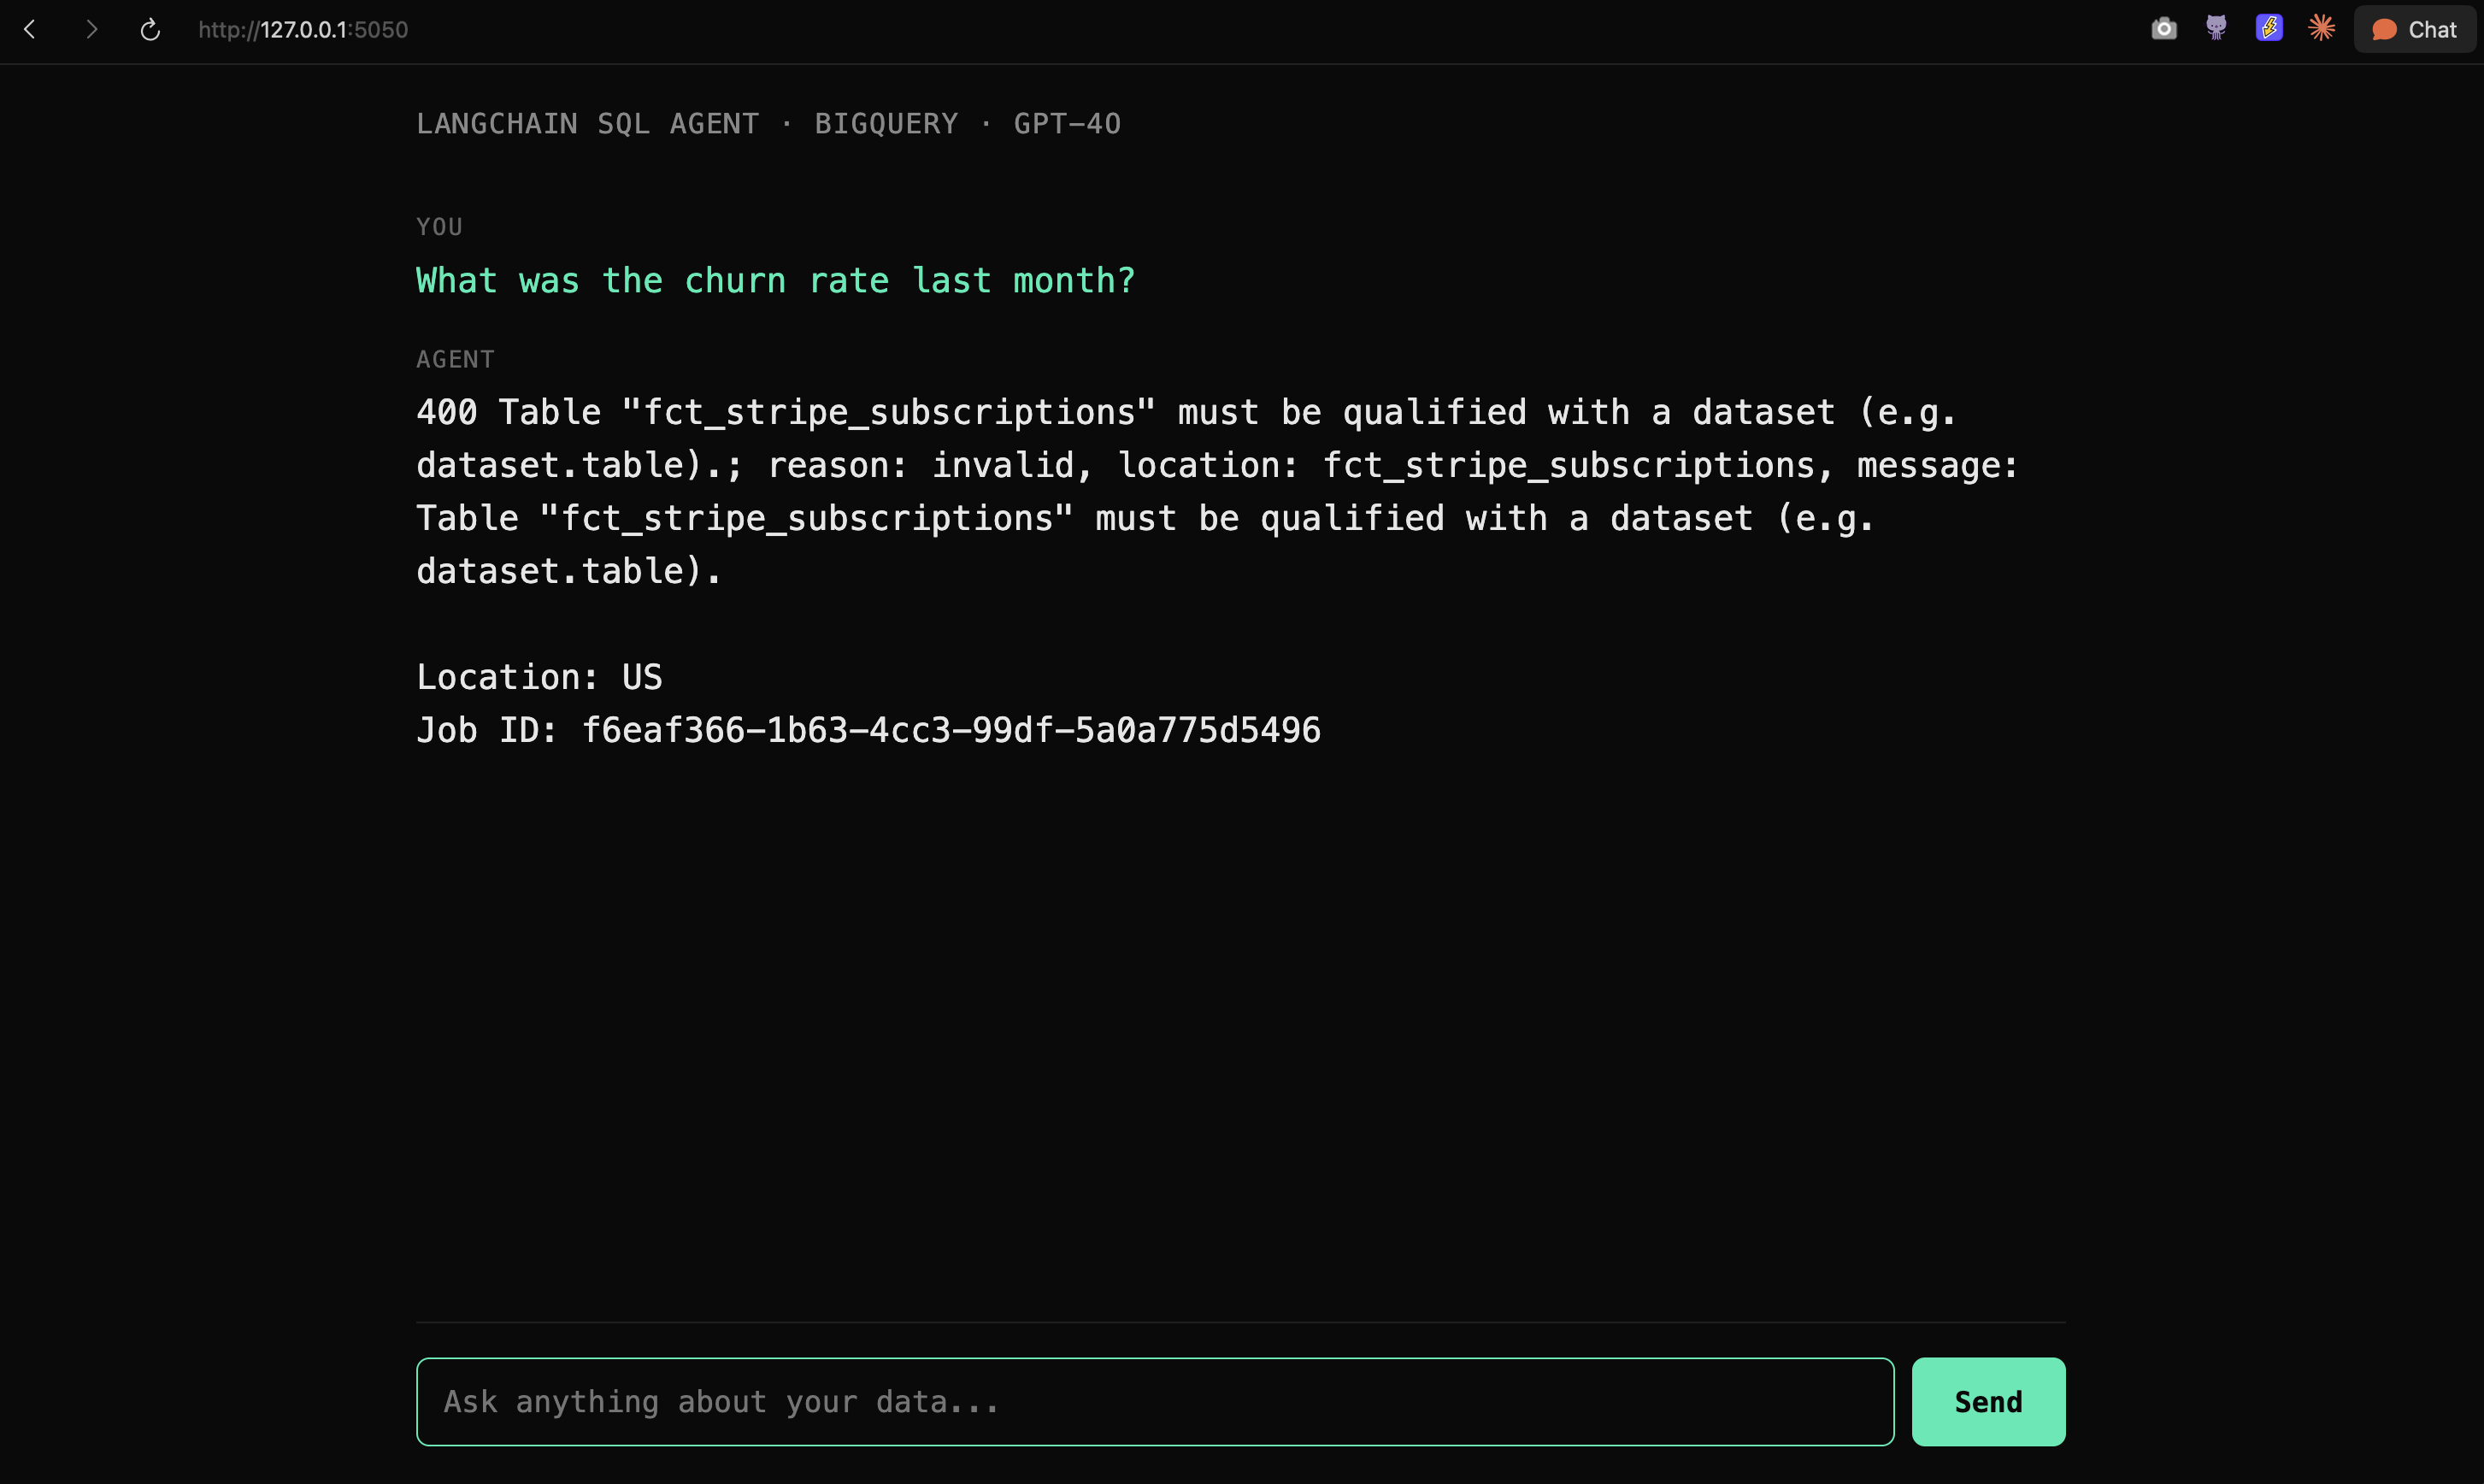Viewport: 2484px width, 1484px height.
Task: Click the 'What was the churn rate' question
Action: [775, 281]
